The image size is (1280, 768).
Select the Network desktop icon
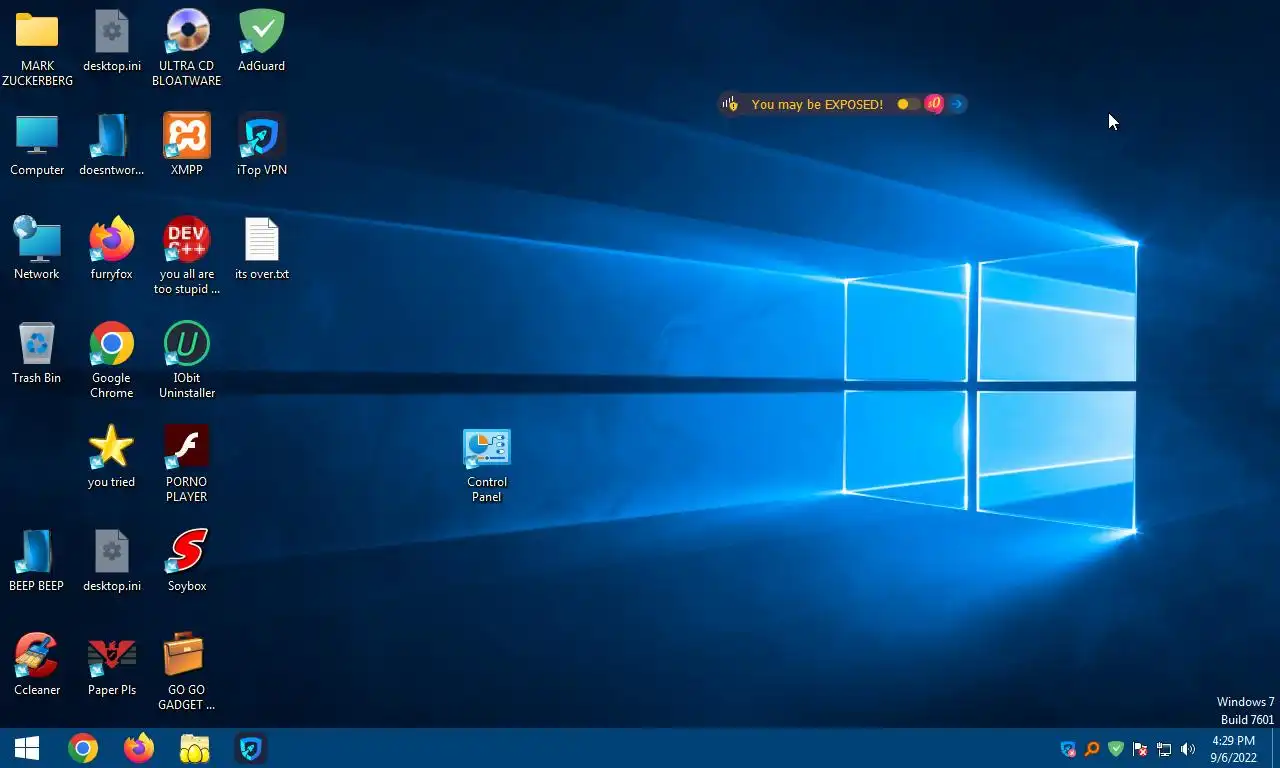[37, 248]
